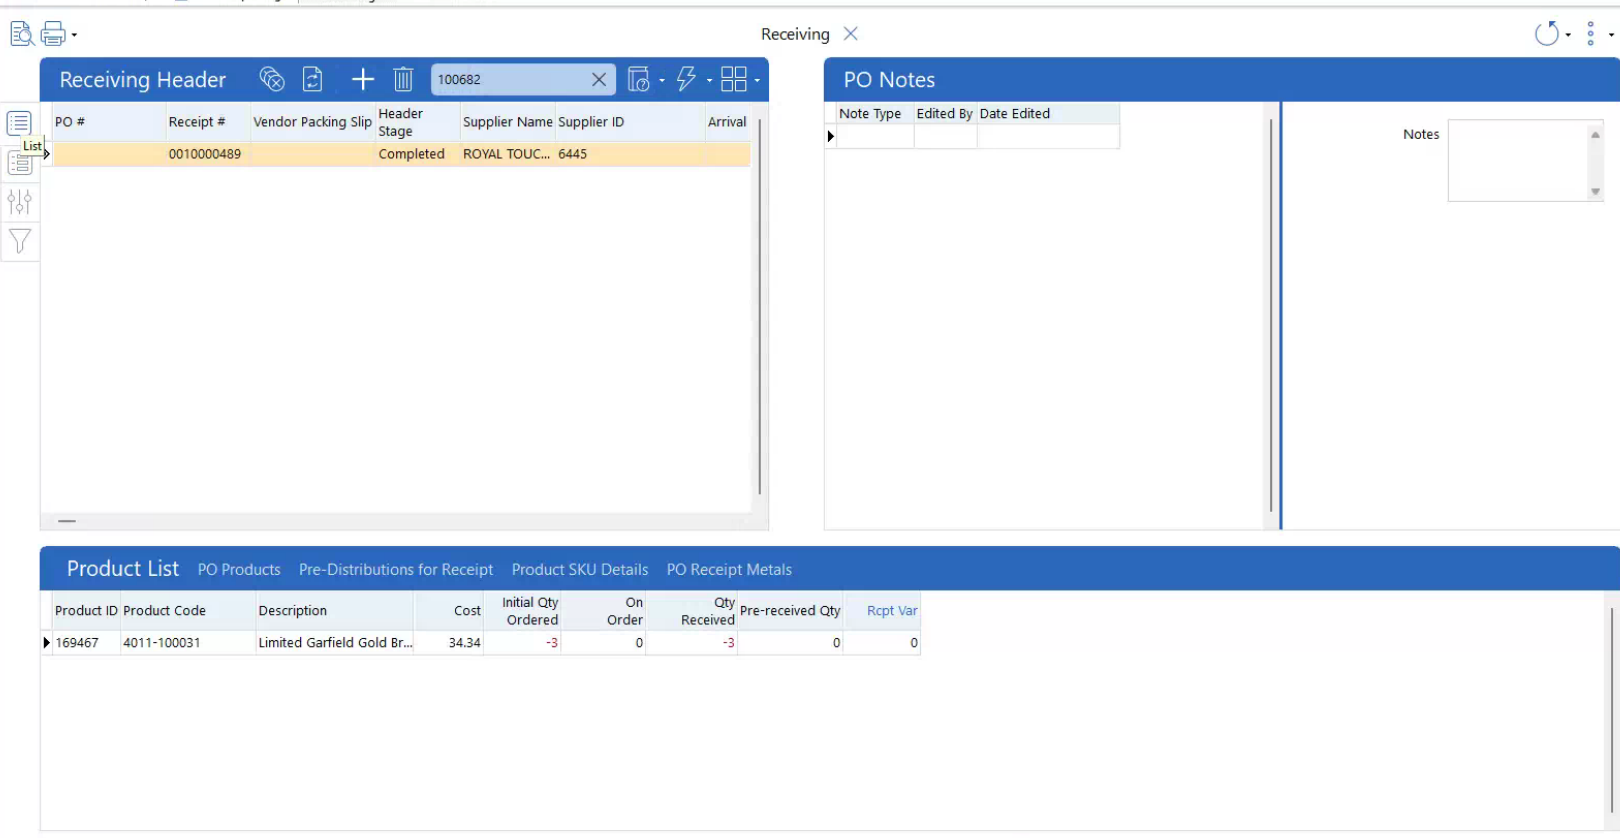Open dropdown arrow beside help document icon

coord(662,80)
